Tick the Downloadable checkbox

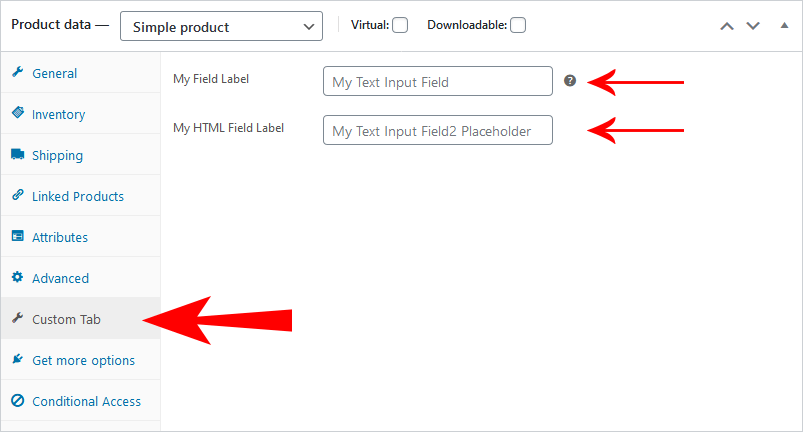point(518,25)
